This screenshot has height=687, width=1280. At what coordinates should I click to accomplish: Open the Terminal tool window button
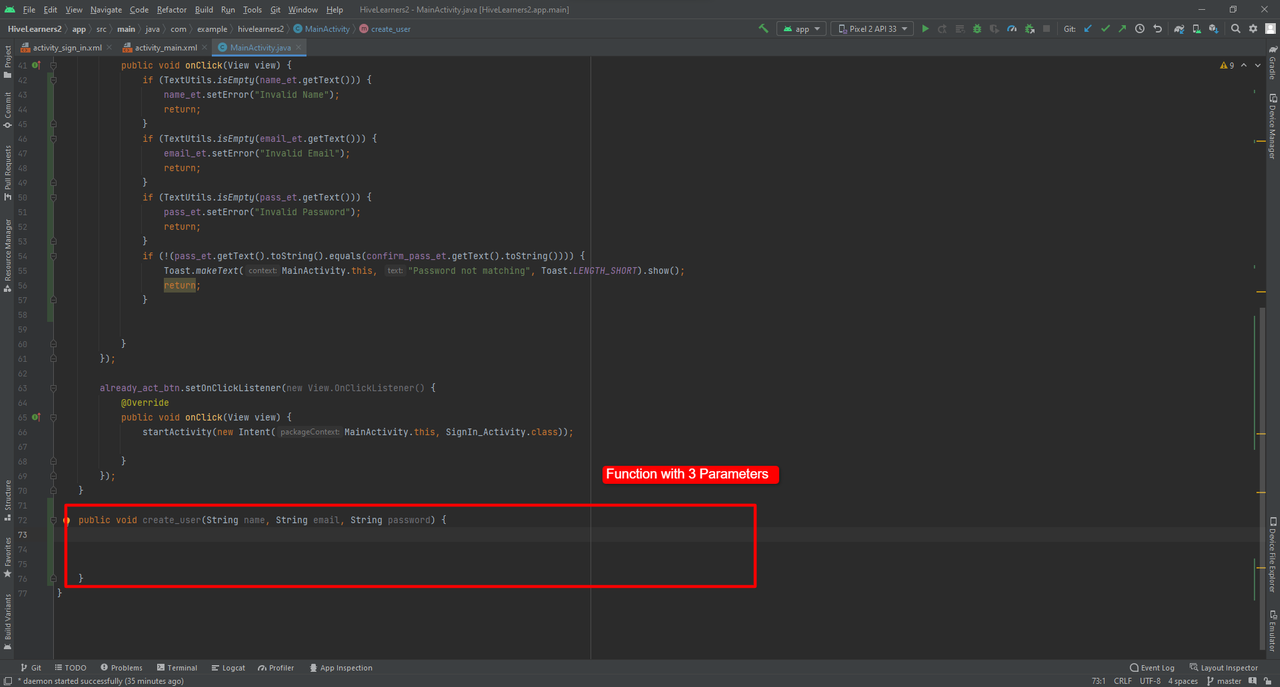pyautogui.click(x=176, y=668)
